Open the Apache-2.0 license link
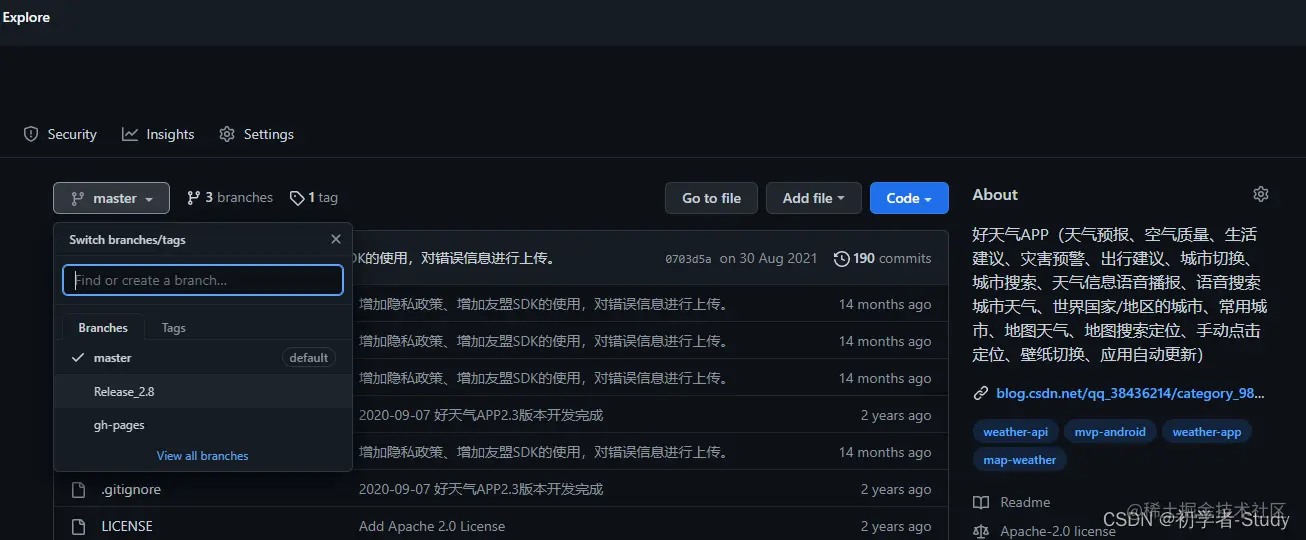The height and width of the screenshot is (540, 1306). (x=1057, y=531)
